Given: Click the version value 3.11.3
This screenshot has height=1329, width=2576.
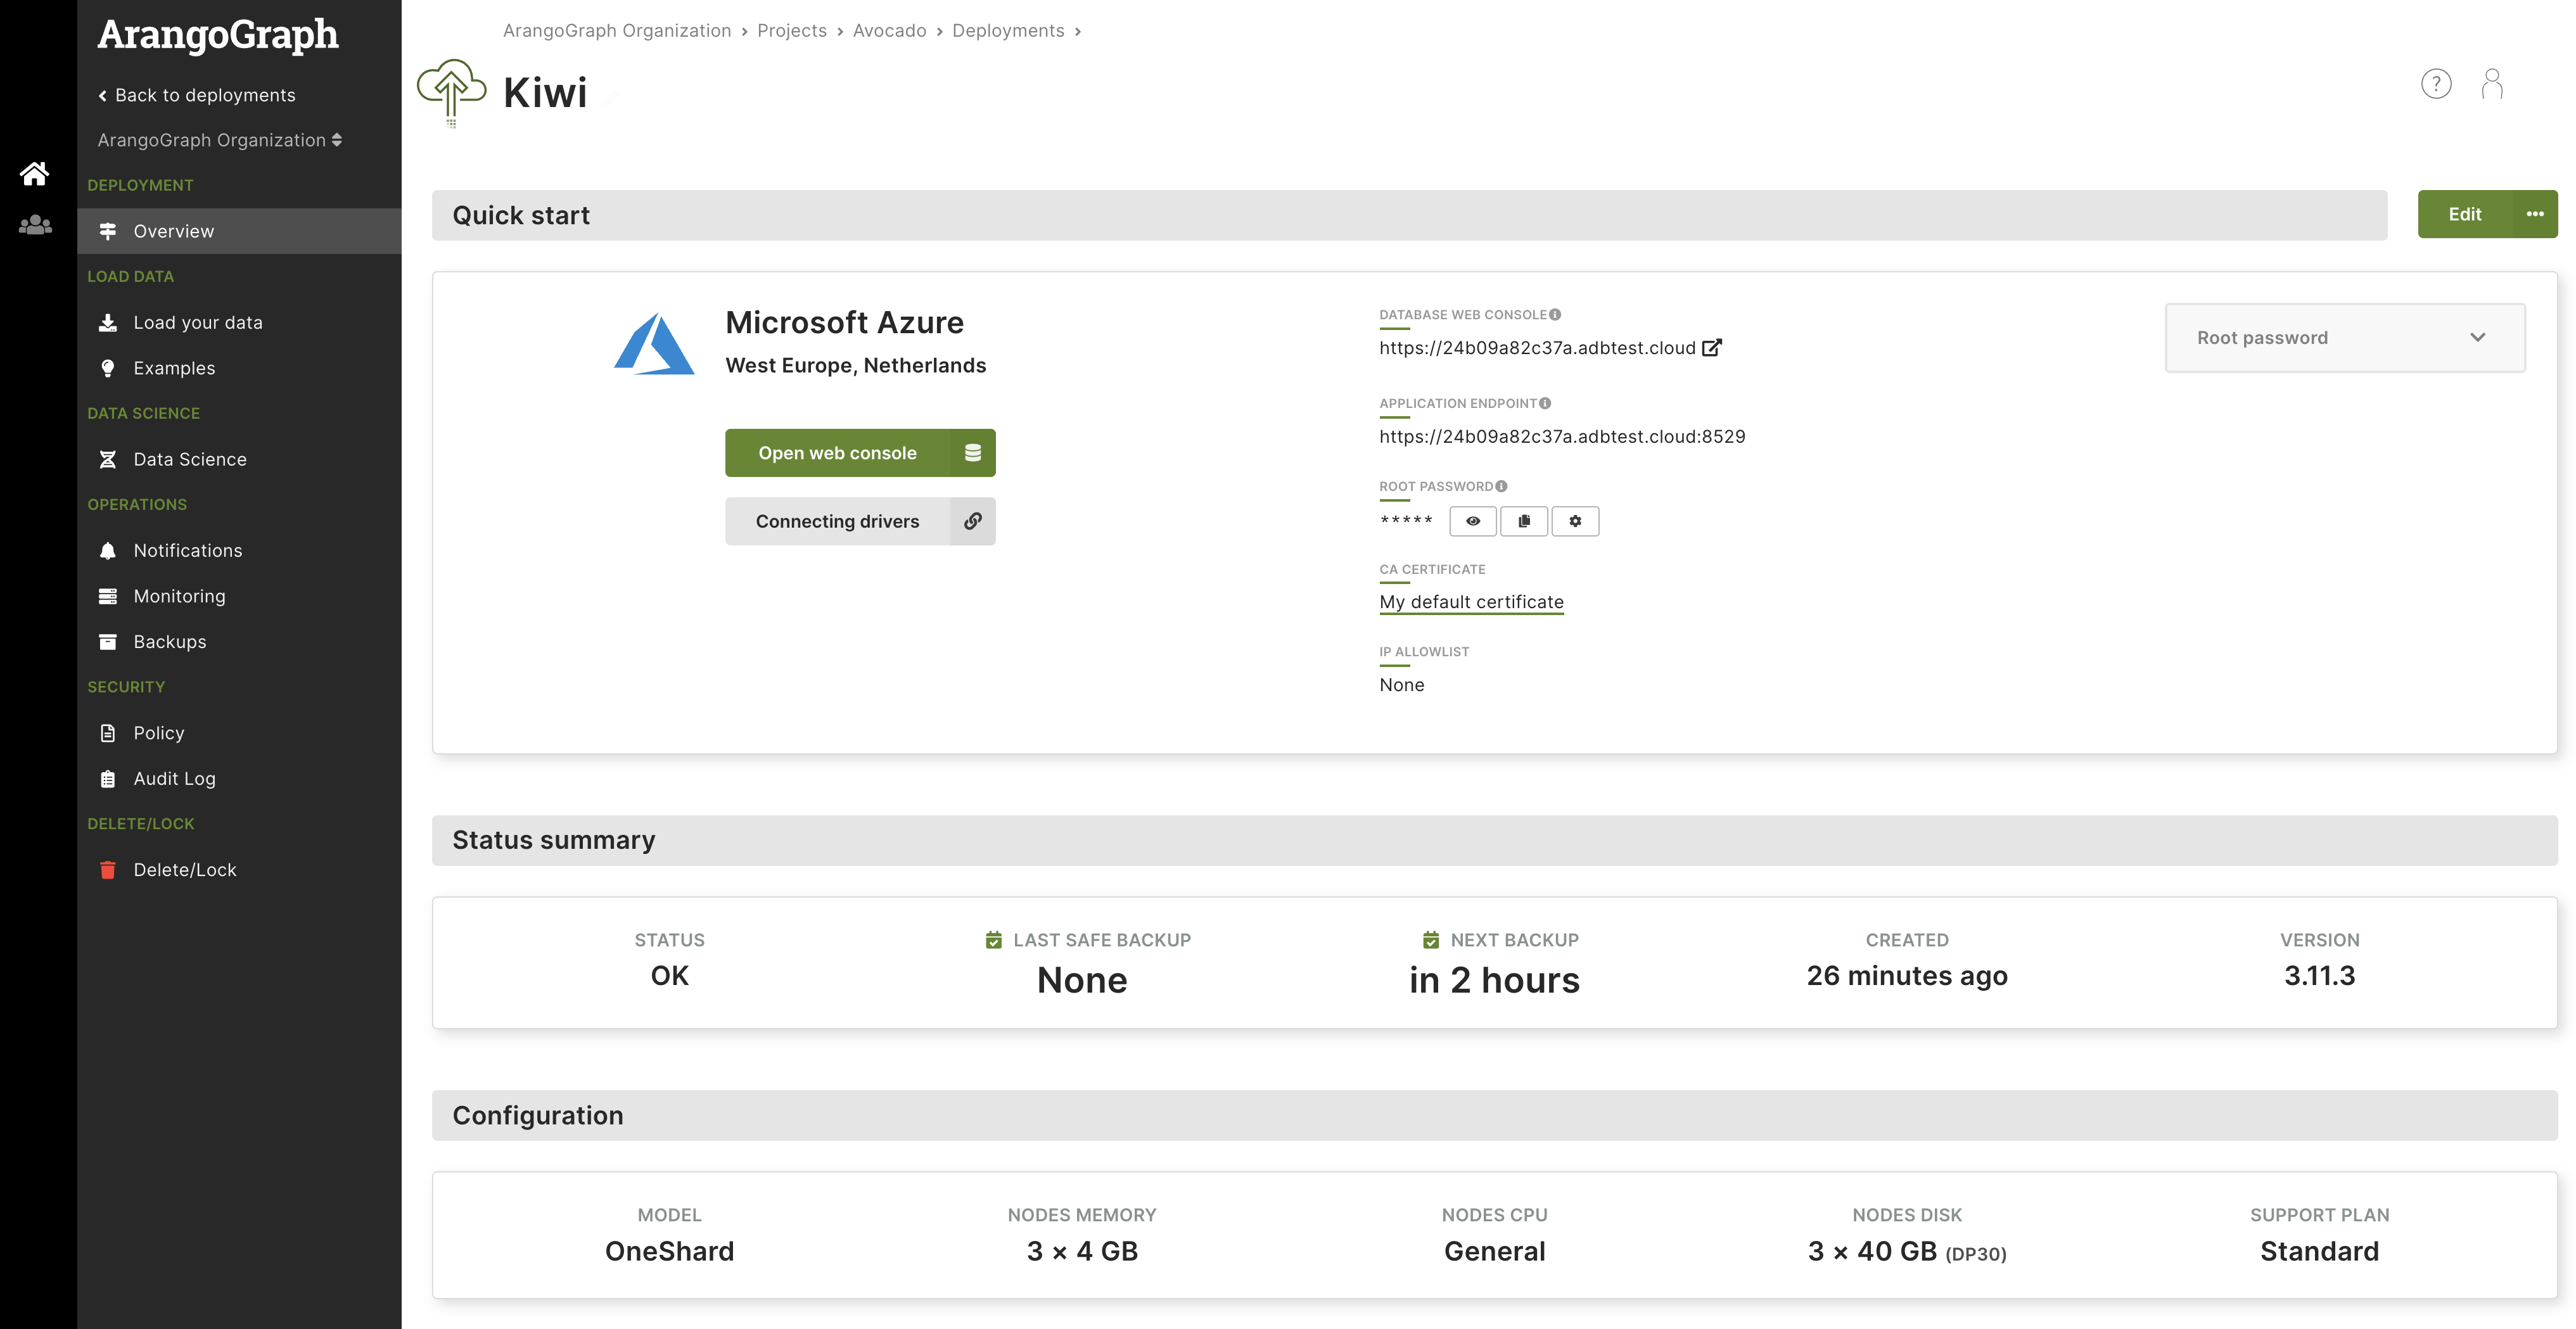Looking at the screenshot, I should (x=2319, y=976).
